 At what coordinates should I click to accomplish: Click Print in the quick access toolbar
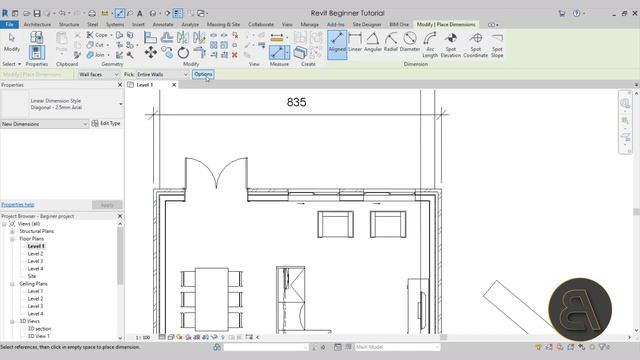pyautogui.click(x=92, y=13)
